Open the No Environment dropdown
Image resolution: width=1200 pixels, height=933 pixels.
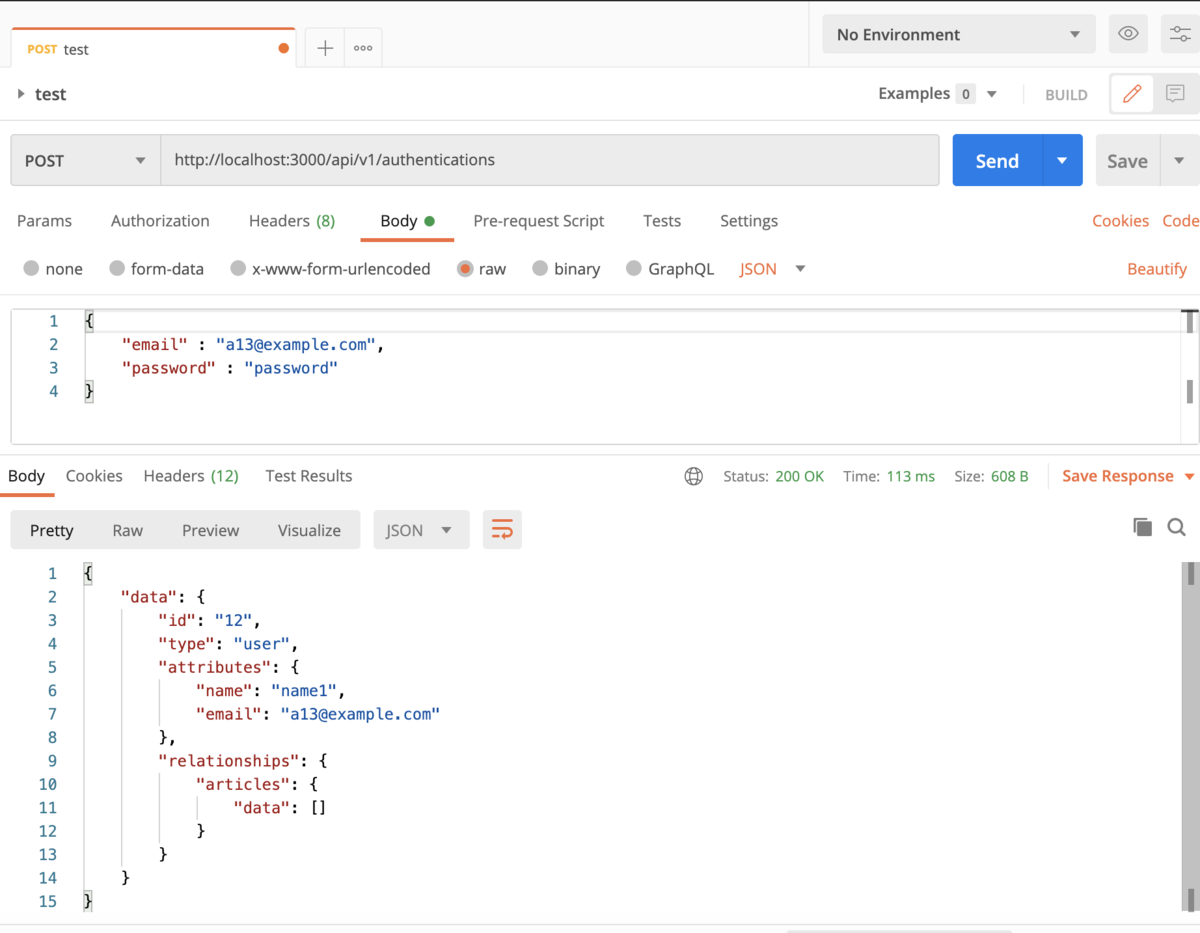[x=957, y=33]
